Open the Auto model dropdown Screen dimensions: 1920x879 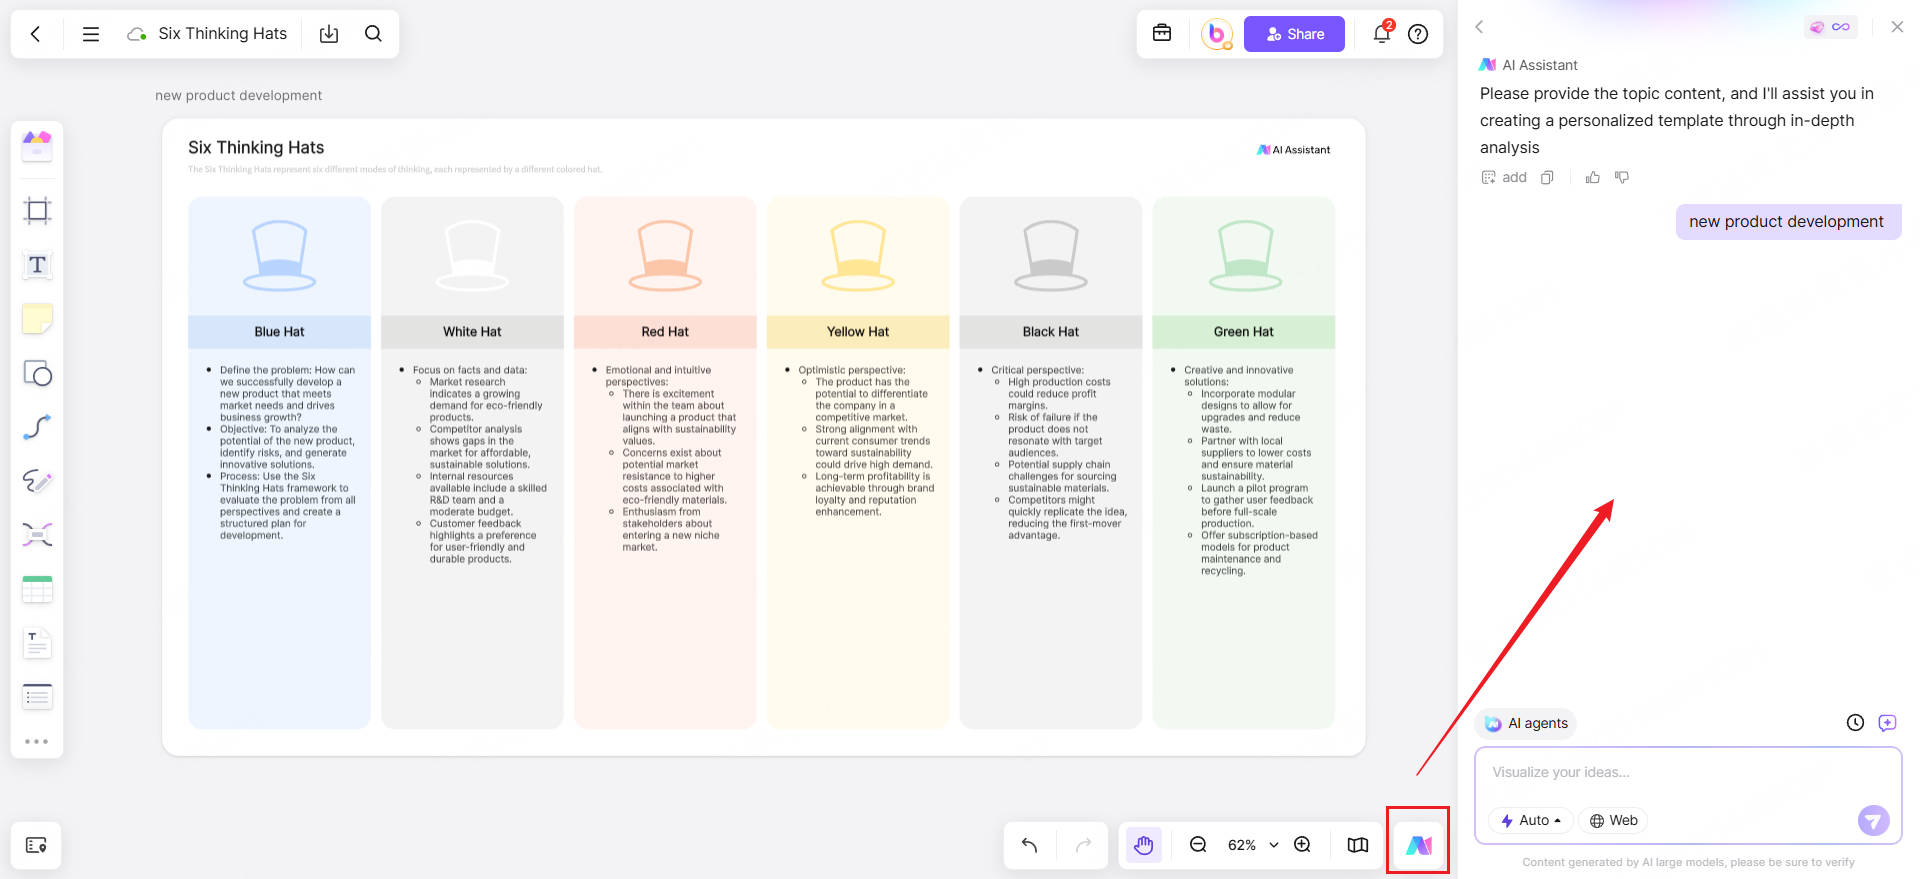coord(1531,820)
